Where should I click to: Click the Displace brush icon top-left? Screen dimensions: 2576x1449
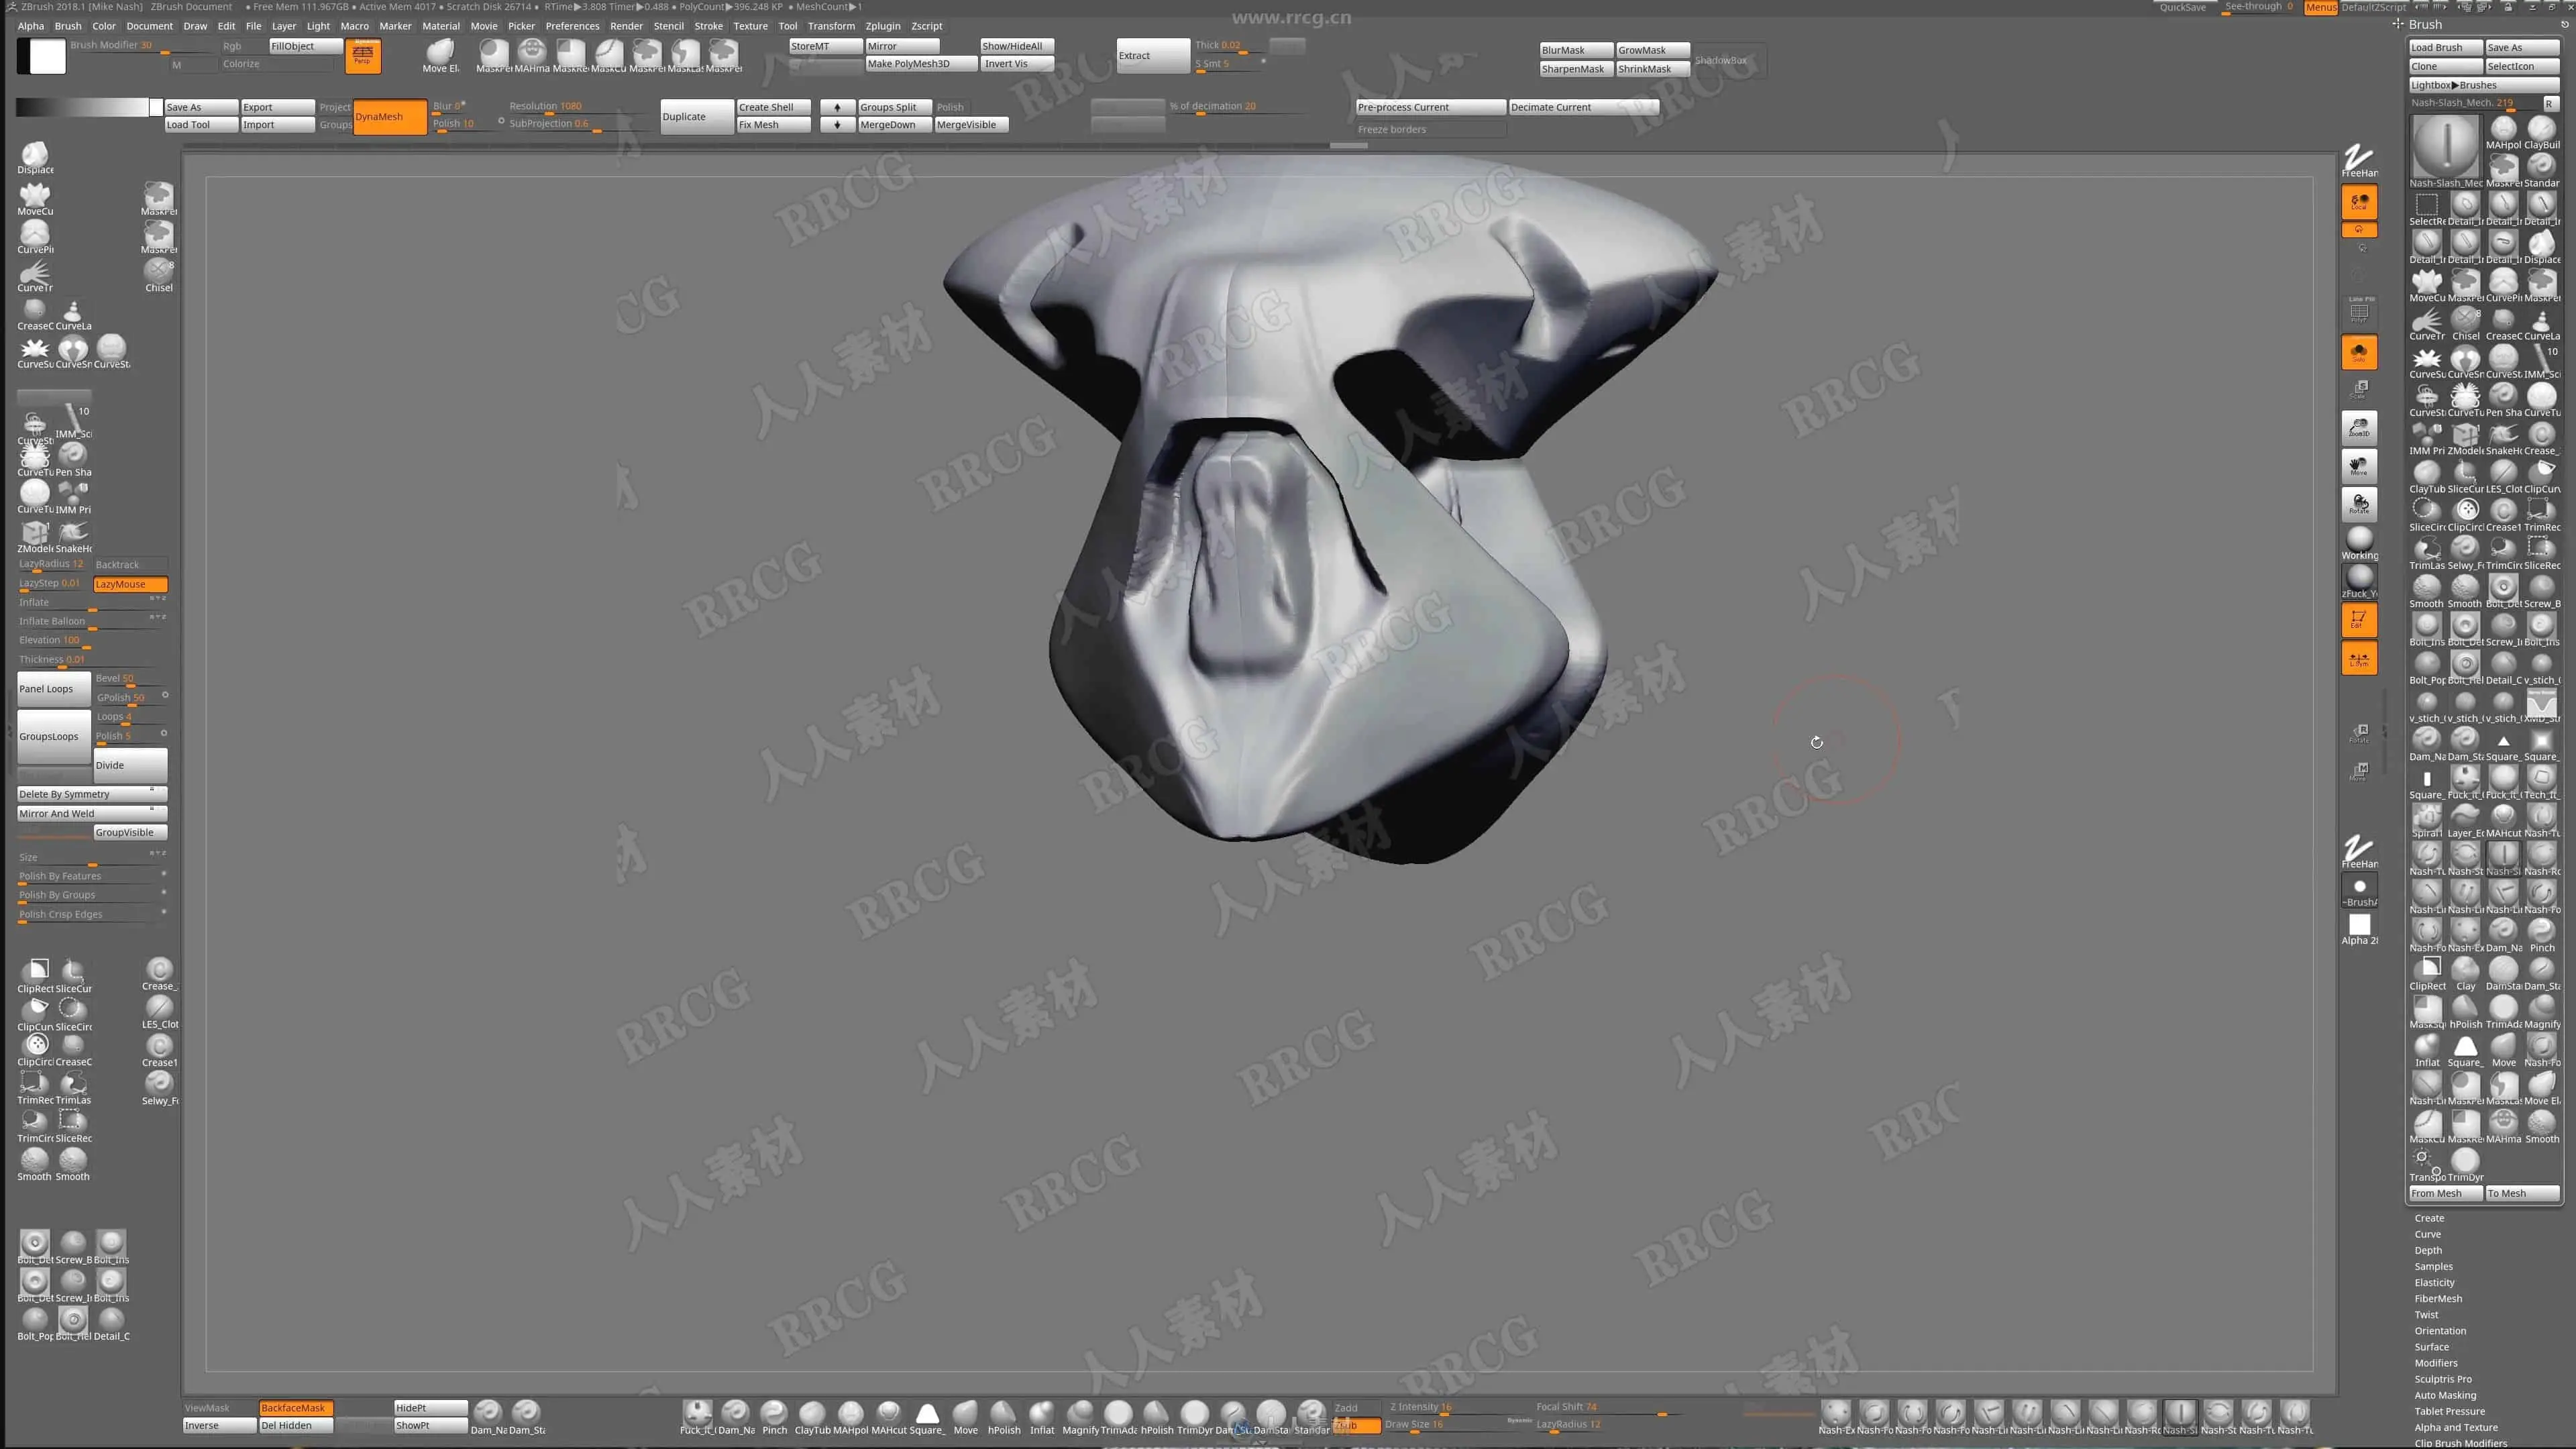(35, 154)
